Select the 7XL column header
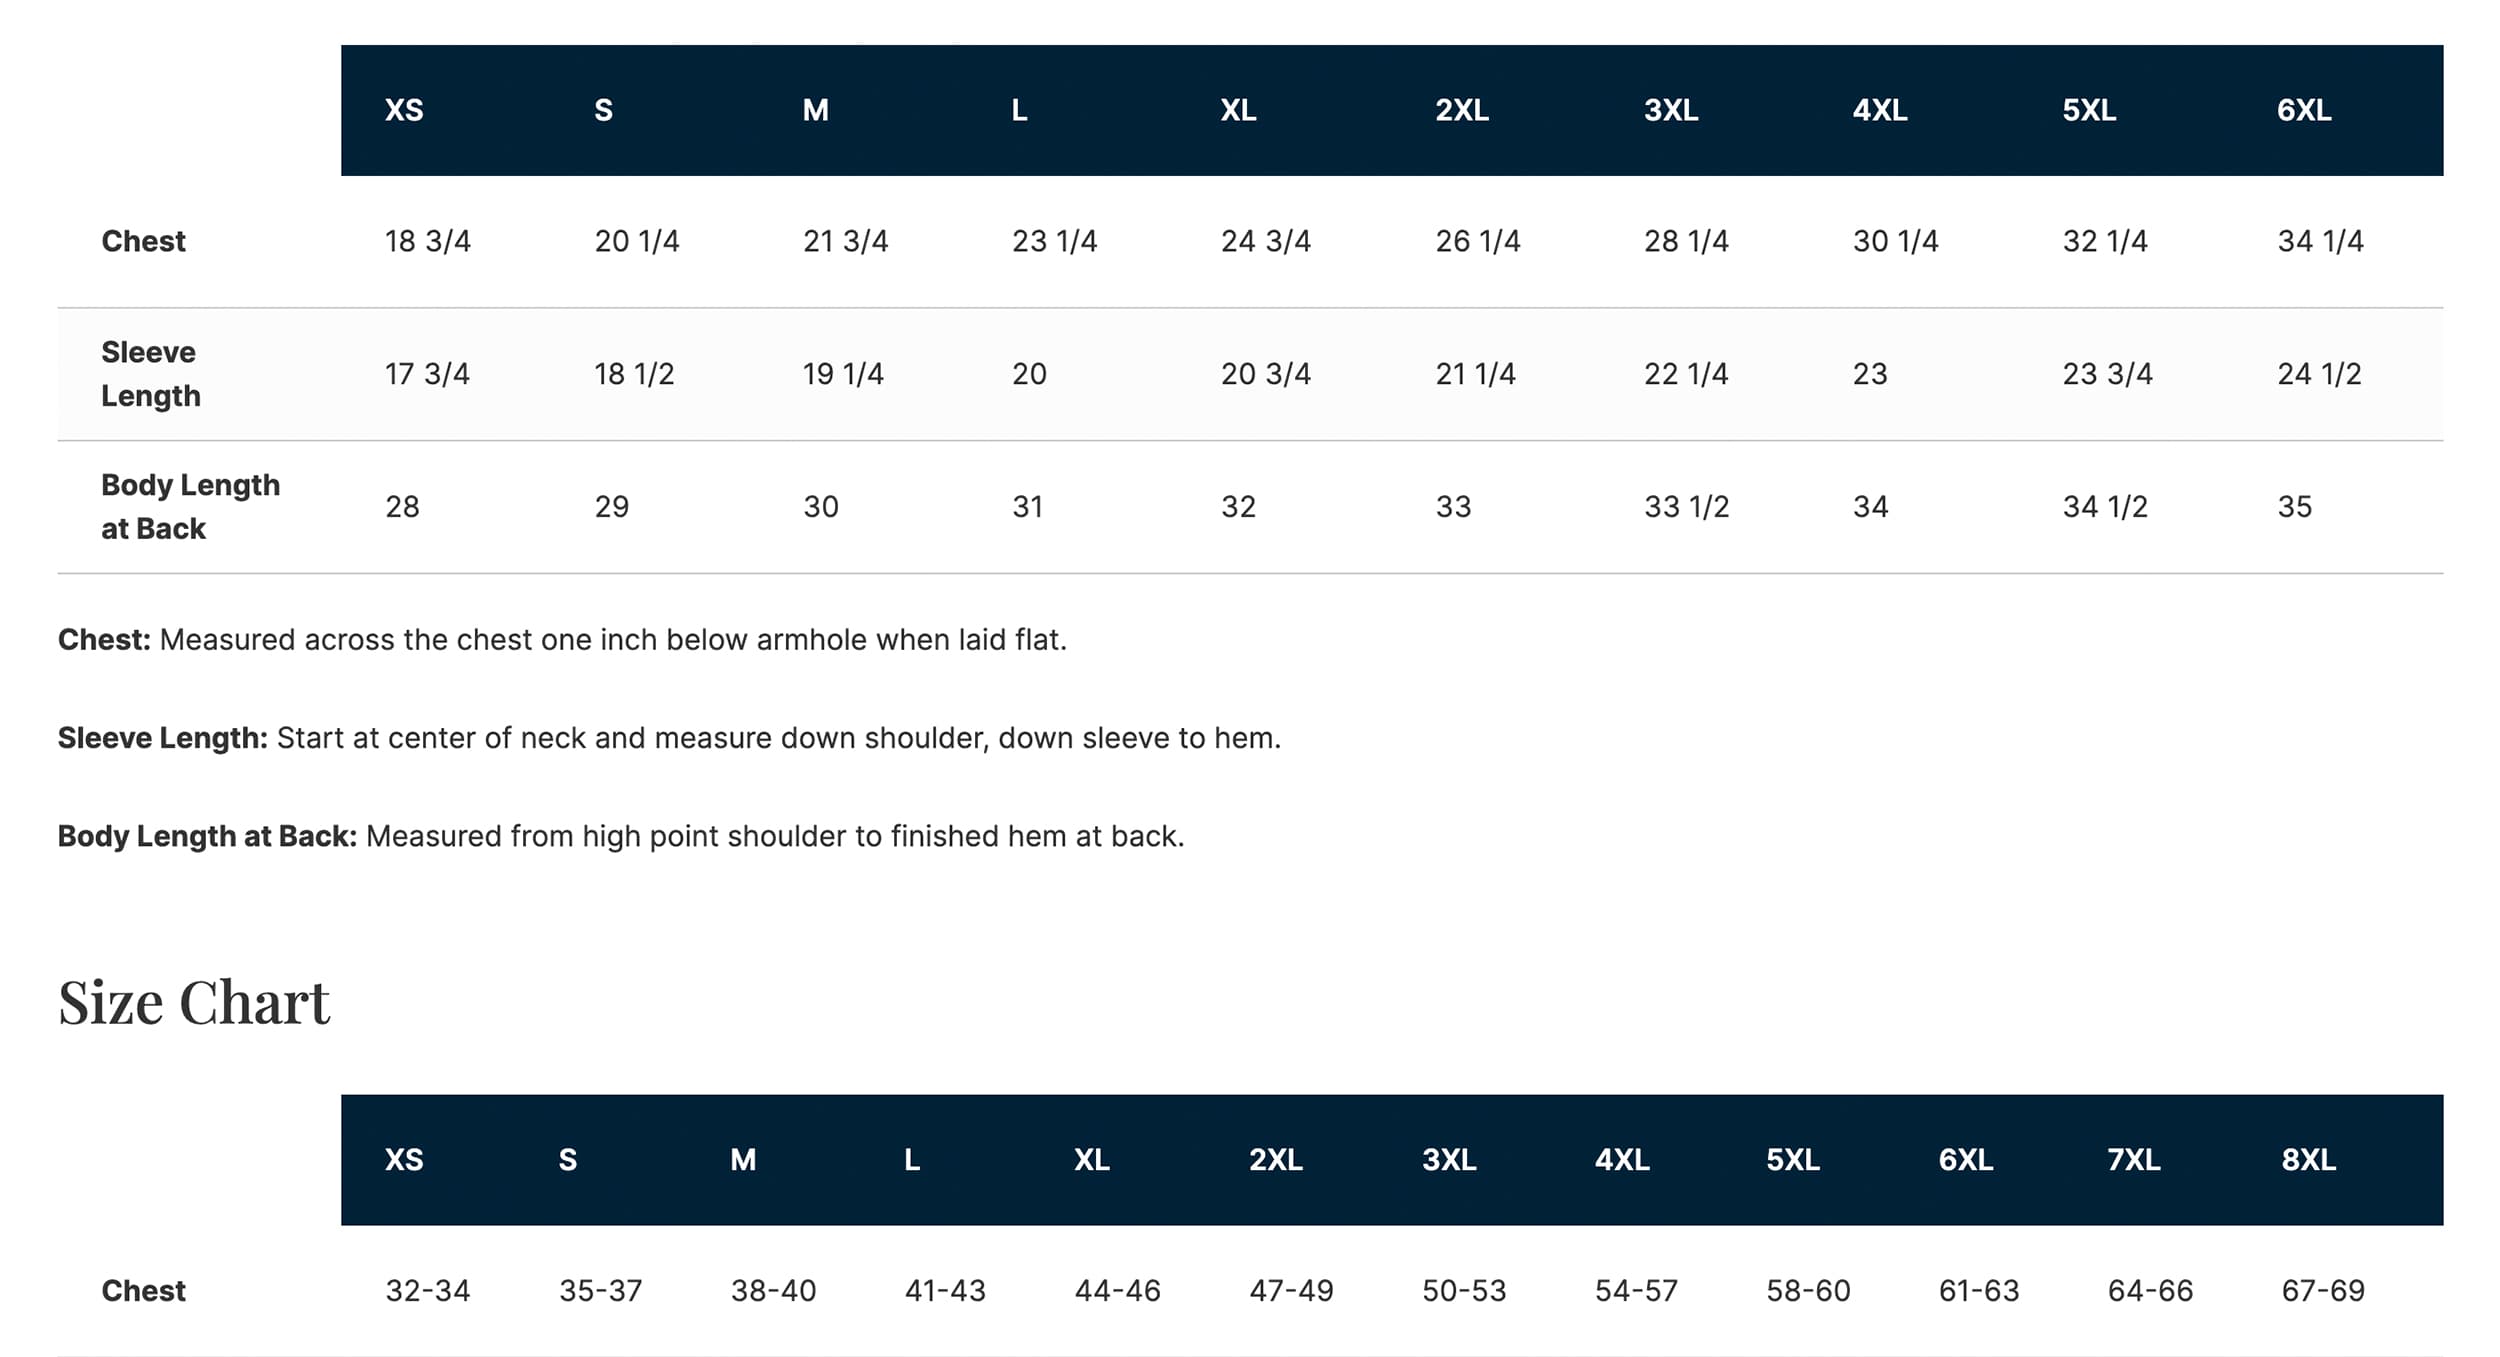 (x=2134, y=1160)
